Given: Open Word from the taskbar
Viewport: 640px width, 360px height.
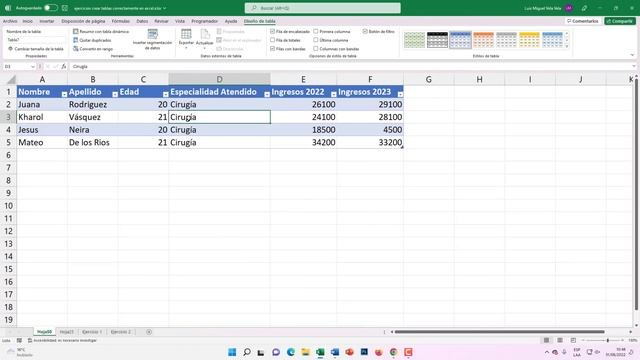Looking at the screenshot, I should coord(335,352).
